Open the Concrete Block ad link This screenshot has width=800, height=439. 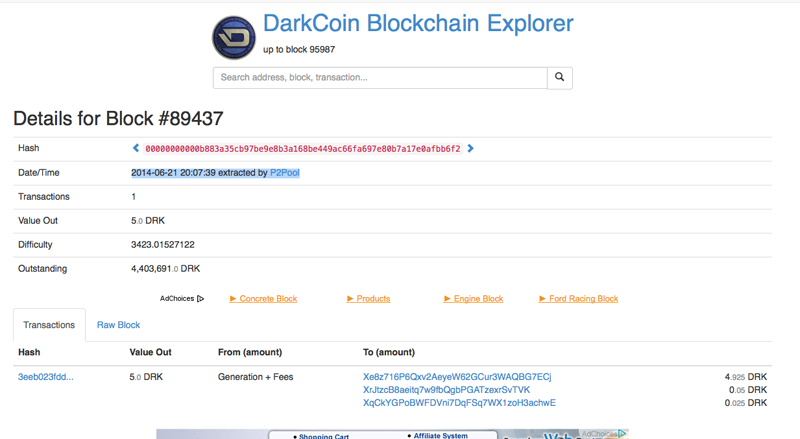pos(263,299)
